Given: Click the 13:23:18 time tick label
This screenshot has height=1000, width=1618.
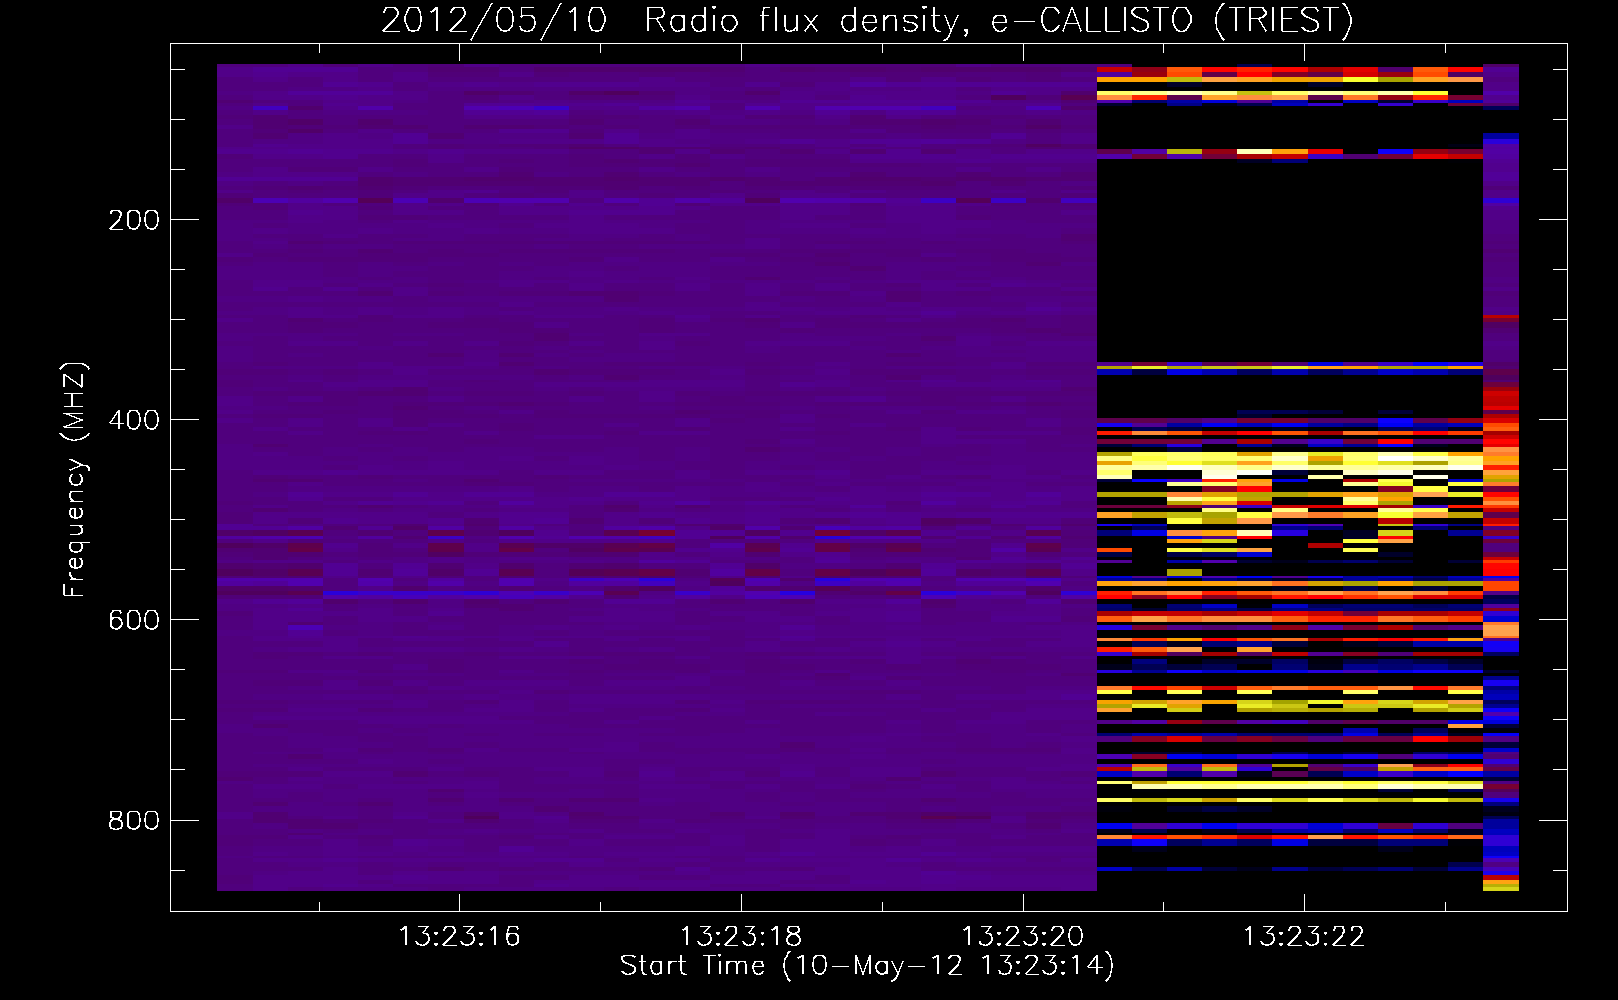Looking at the screenshot, I should [x=741, y=937].
